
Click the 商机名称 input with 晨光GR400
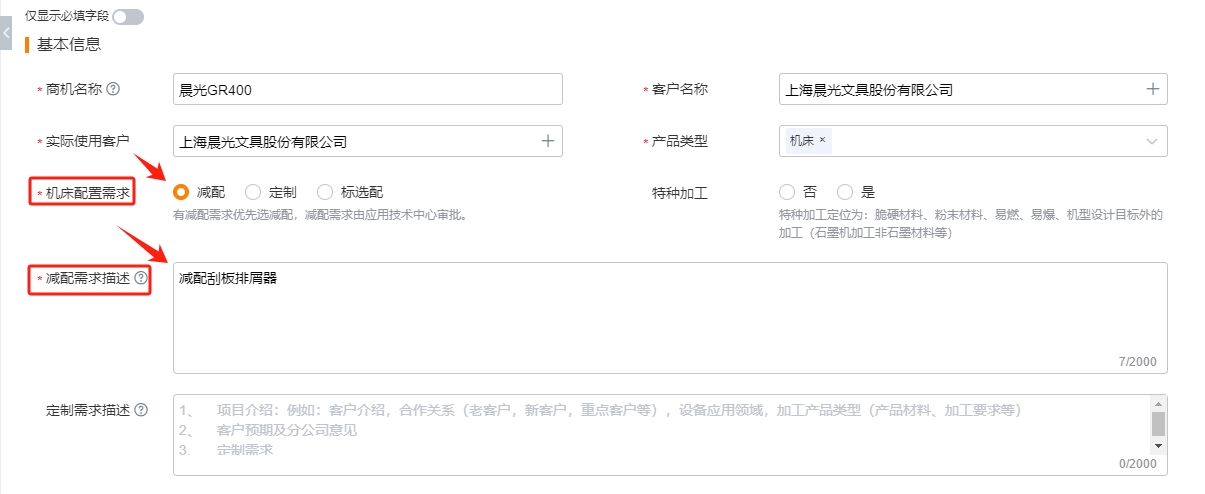click(368, 89)
